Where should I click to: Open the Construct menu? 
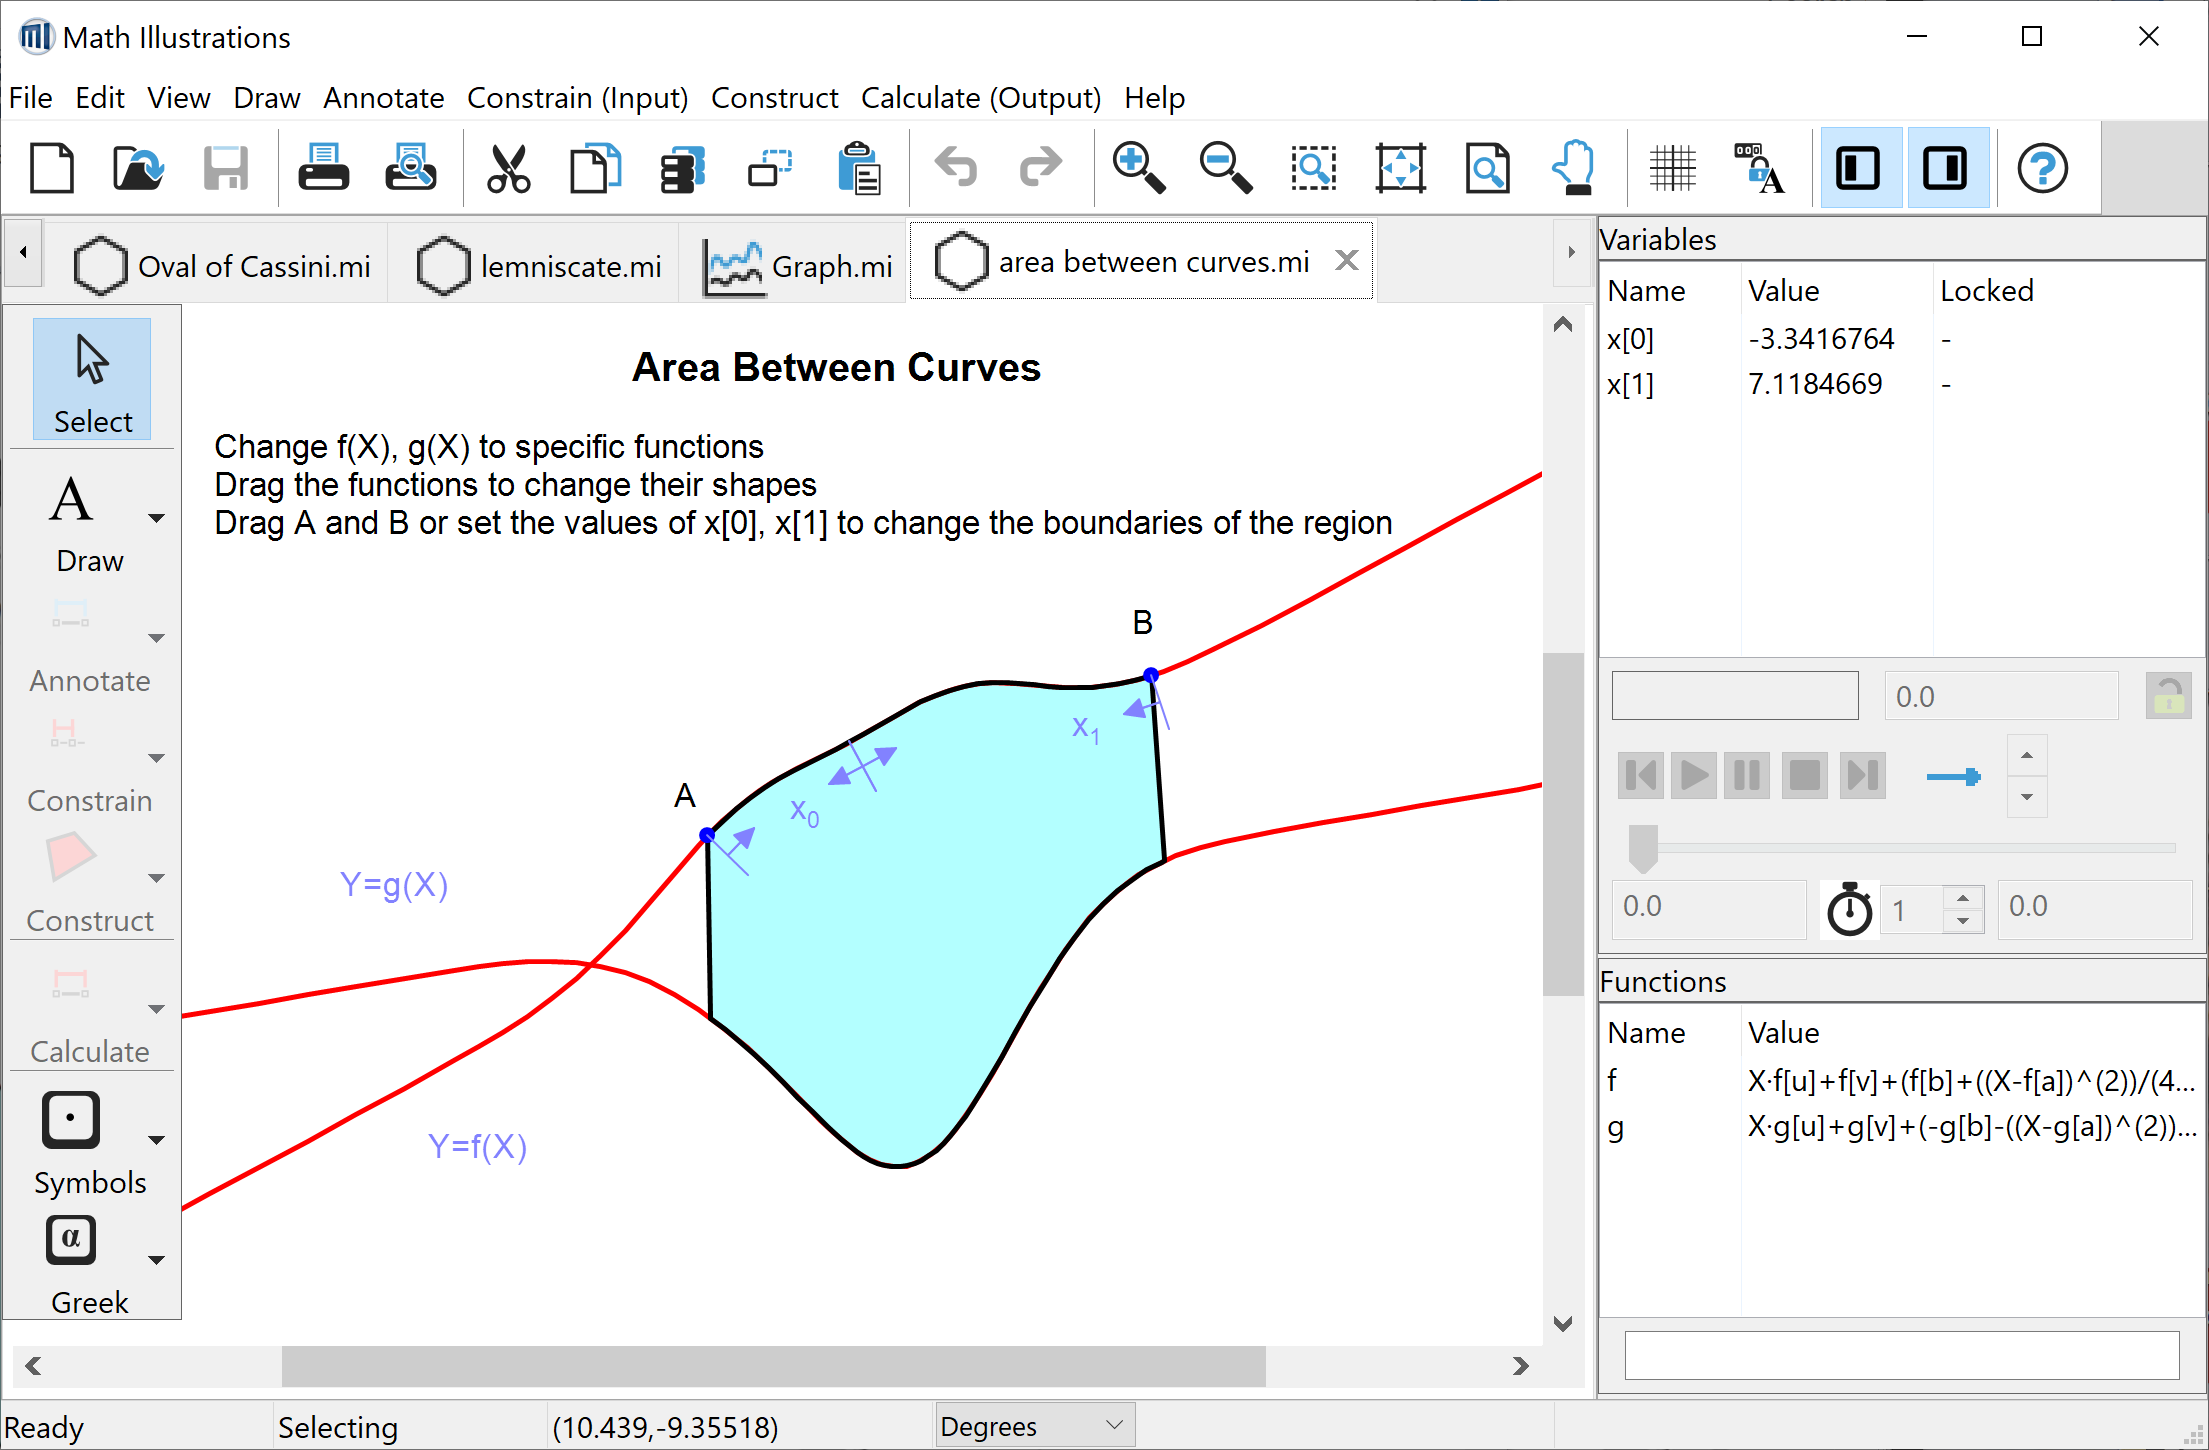[774, 98]
